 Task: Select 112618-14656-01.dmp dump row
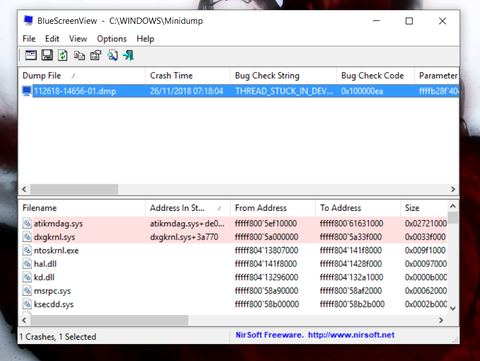pyautogui.click(x=239, y=91)
